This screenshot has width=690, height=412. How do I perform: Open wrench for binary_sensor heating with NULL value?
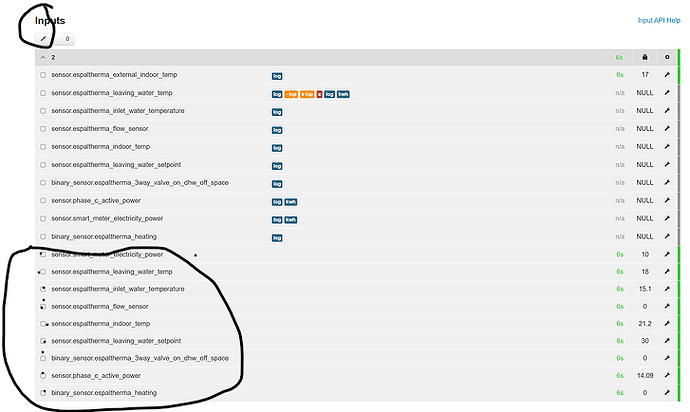point(667,237)
